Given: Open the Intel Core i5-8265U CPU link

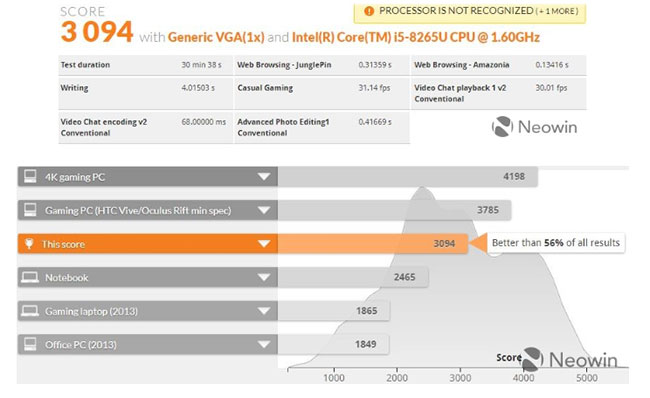Looking at the screenshot, I should click(x=416, y=37).
